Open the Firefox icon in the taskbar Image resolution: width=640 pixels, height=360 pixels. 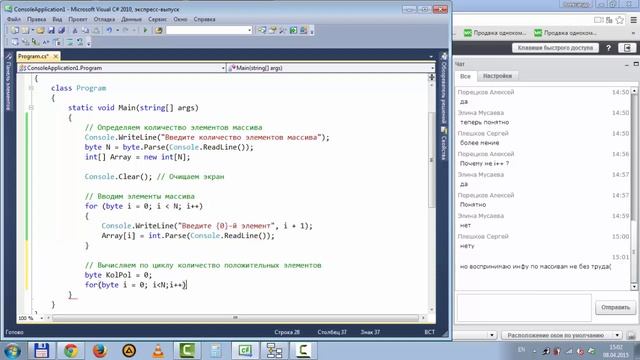coord(100,351)
